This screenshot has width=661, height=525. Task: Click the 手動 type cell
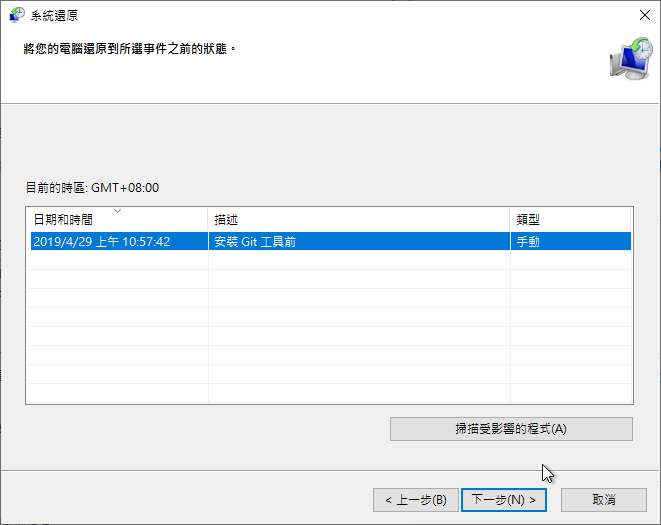coord(527,241)
